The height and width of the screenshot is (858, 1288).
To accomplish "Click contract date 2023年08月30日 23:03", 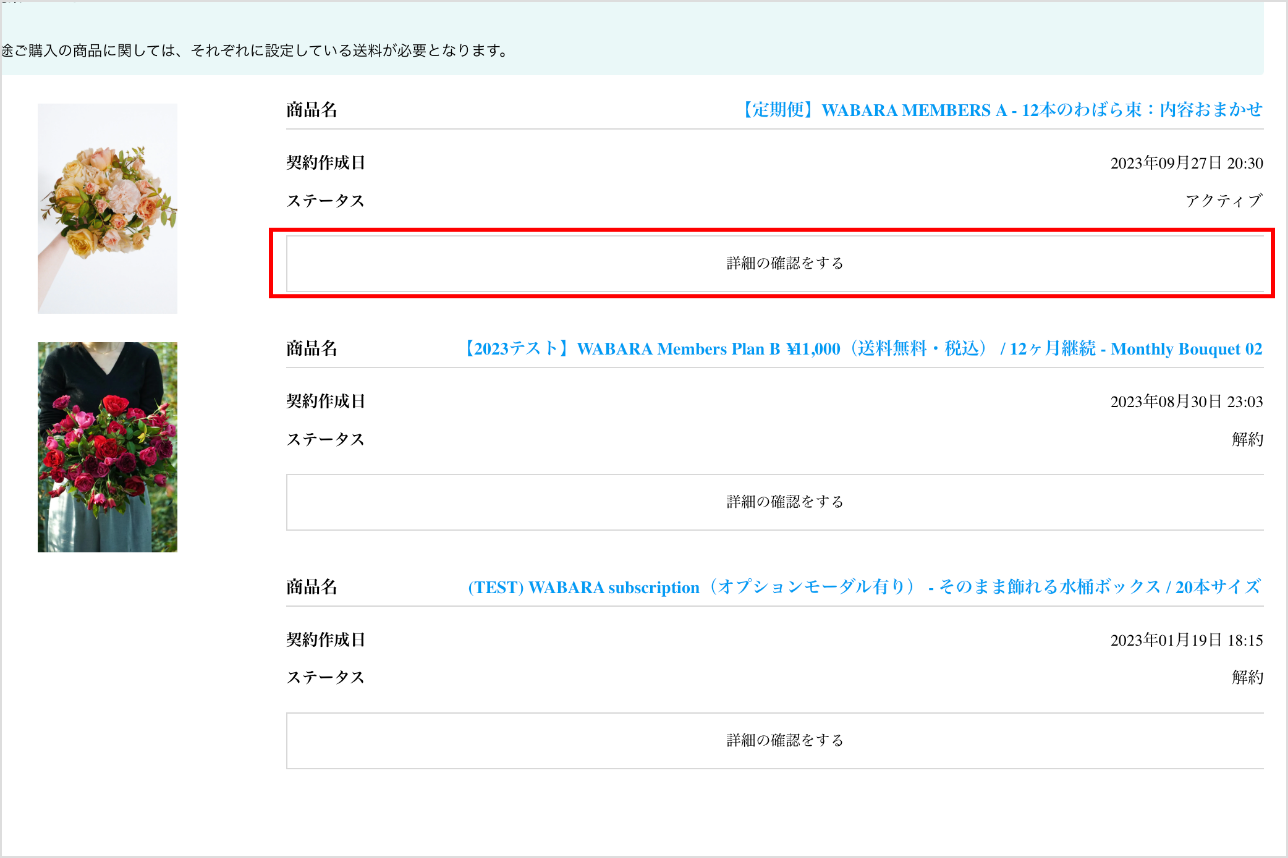I will click(x=1186, y=402).
